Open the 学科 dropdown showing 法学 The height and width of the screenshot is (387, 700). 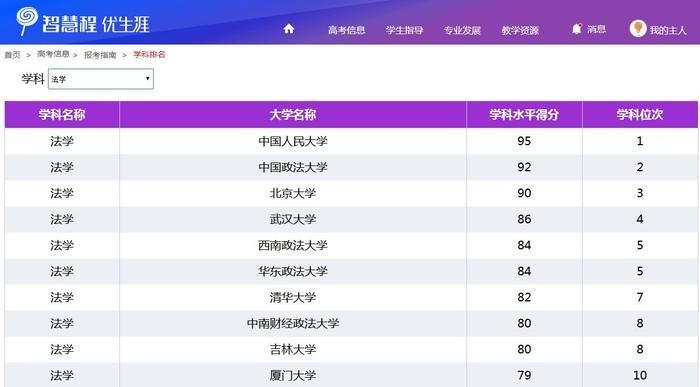pos(101,79)
